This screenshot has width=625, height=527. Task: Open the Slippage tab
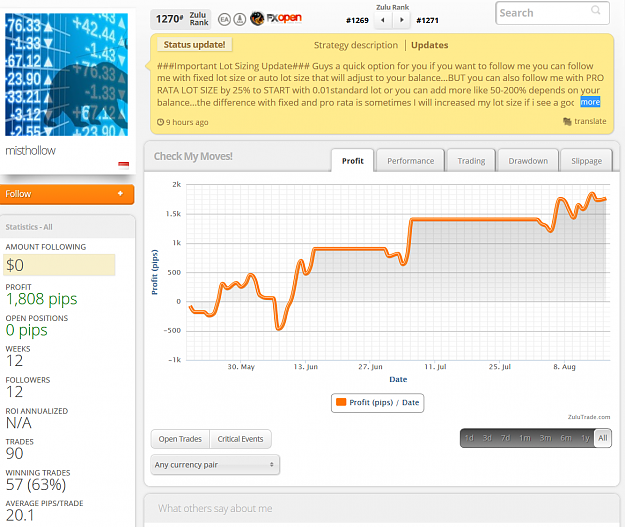tap(586, 161)
